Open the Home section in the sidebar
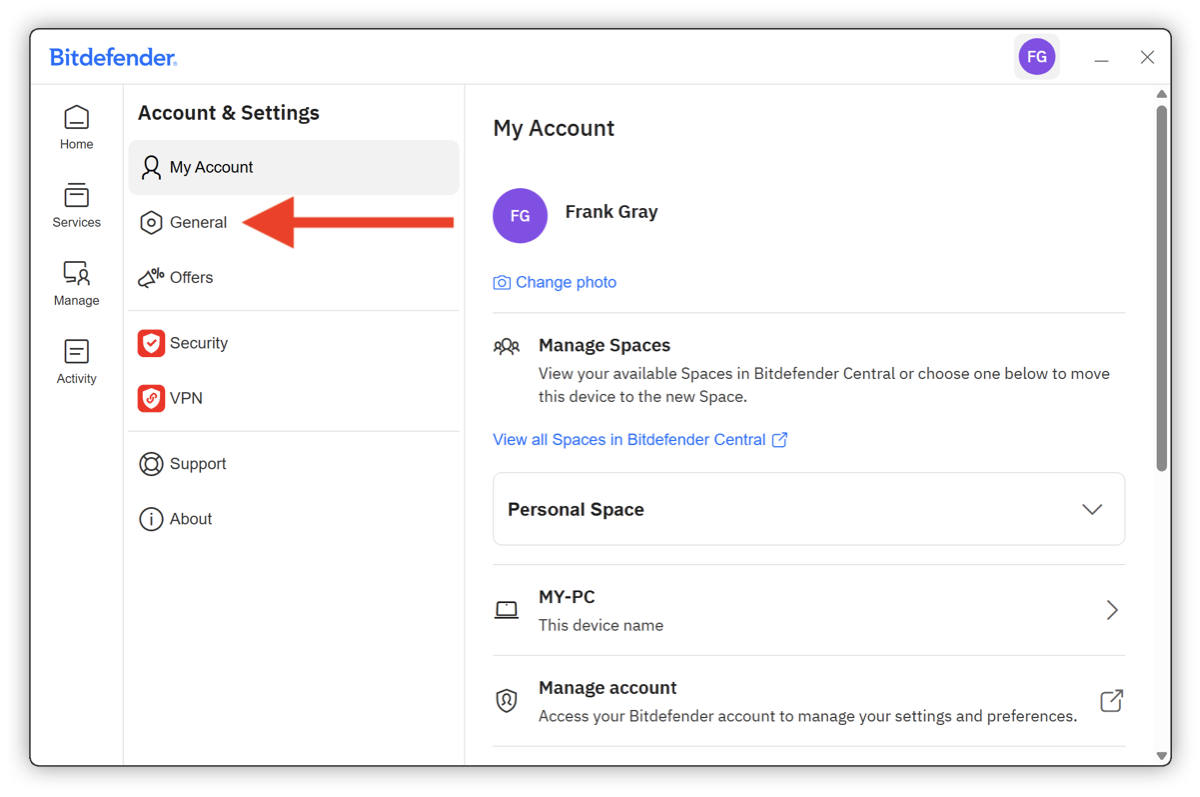Image resolution: width=1200 pixels, height=797 pixels. tap(76, 128)
